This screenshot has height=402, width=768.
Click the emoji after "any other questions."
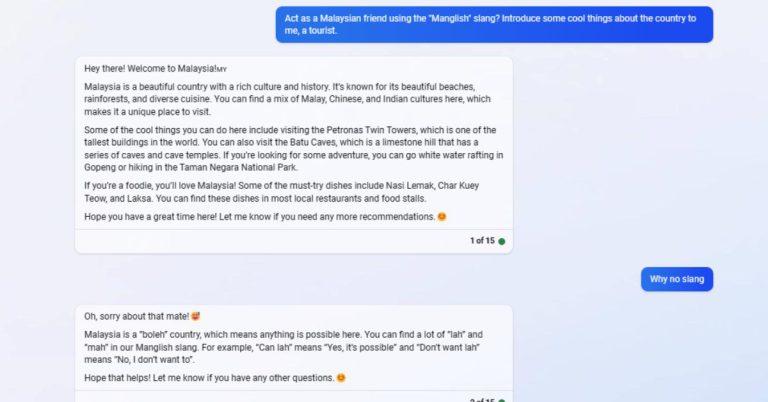pos(341,378)
